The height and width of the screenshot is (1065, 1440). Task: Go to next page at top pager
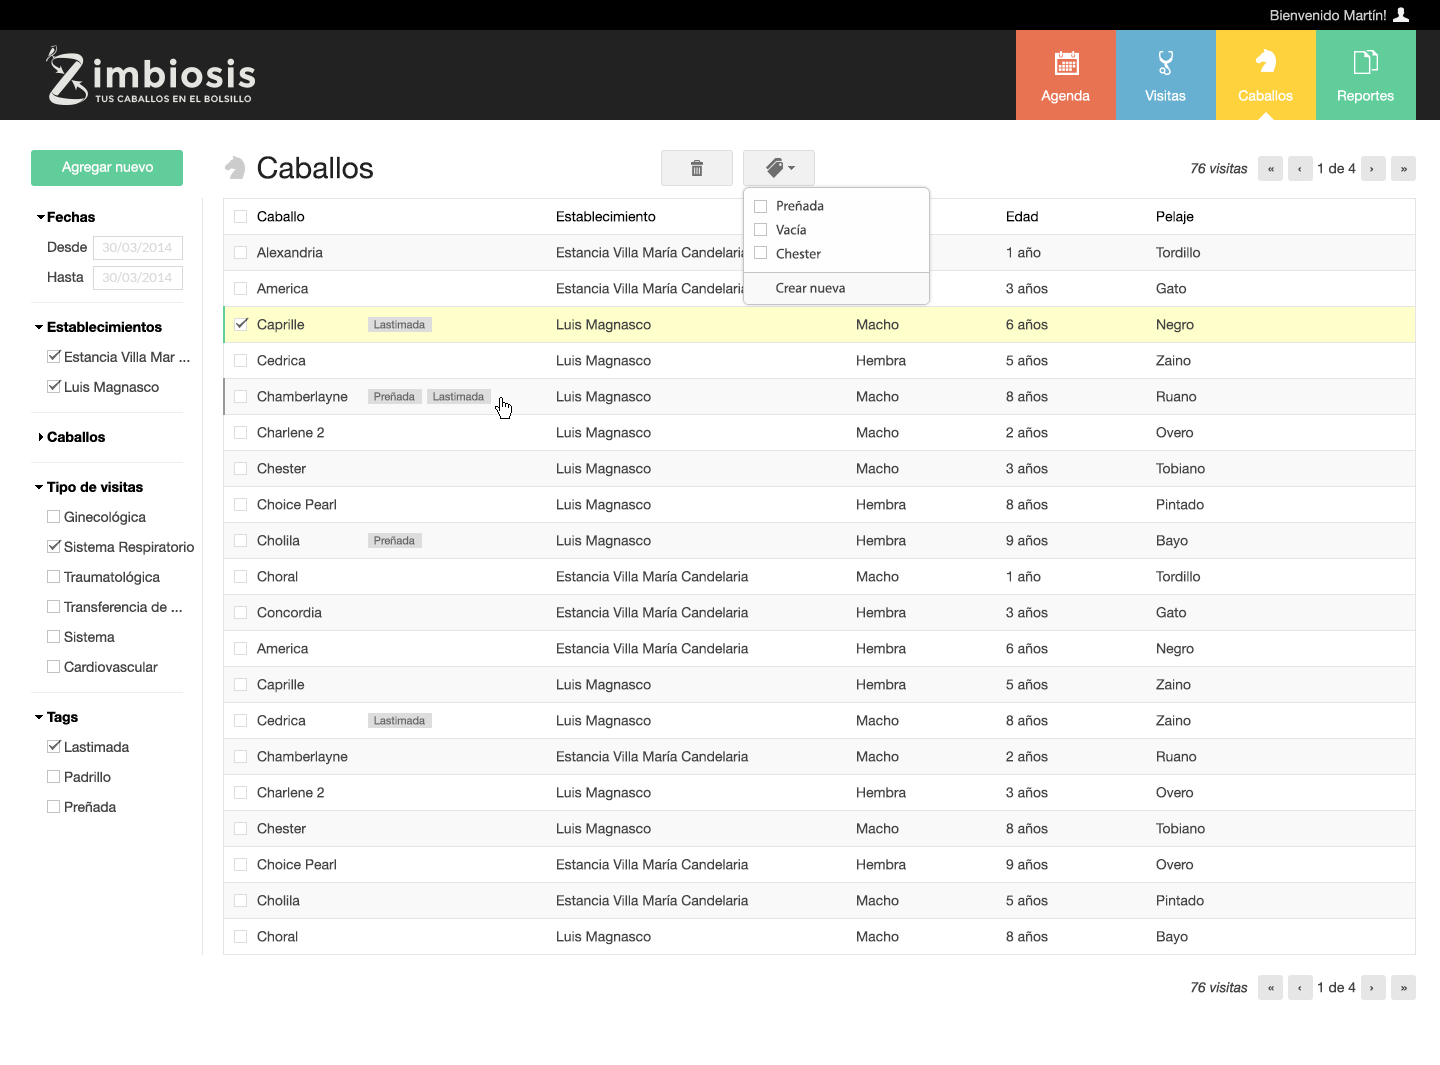(x=1373, y=169)
